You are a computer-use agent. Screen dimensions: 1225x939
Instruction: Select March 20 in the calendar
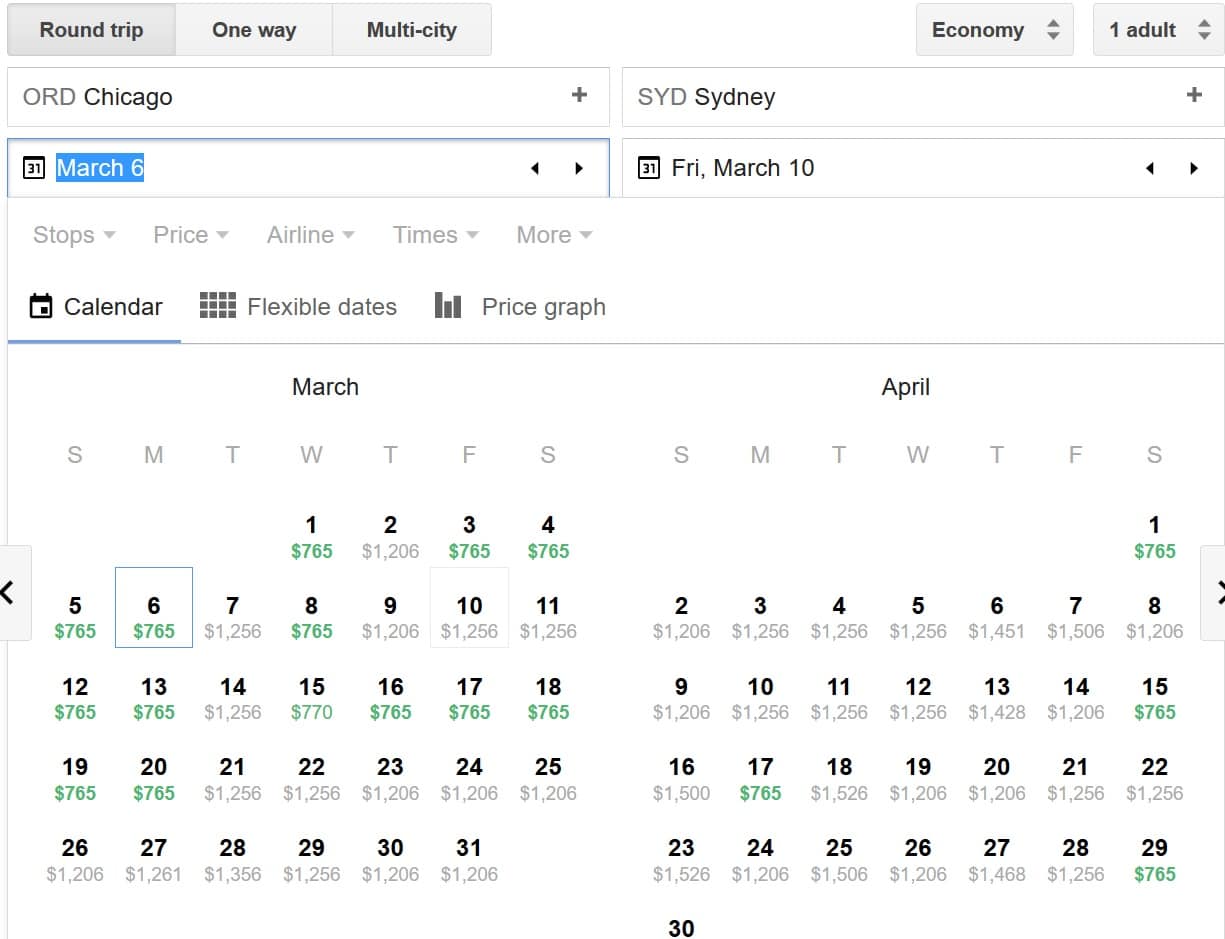tap(154, 779)
